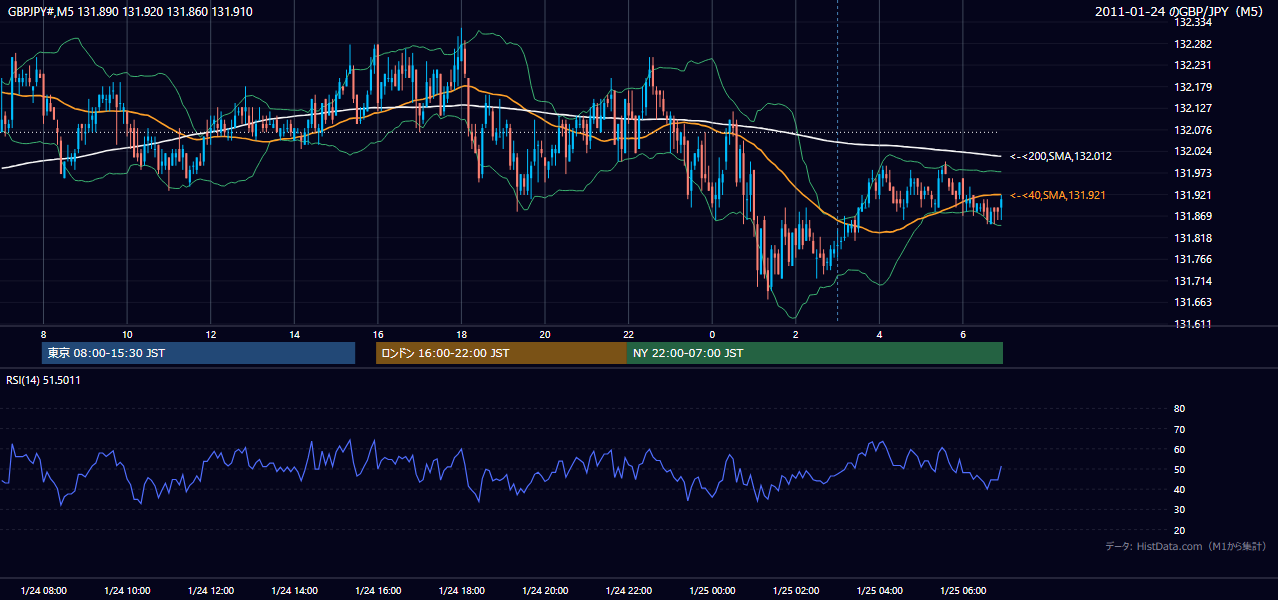
Task: Click hour label 18 under the price chart
Action: point(461,334)
